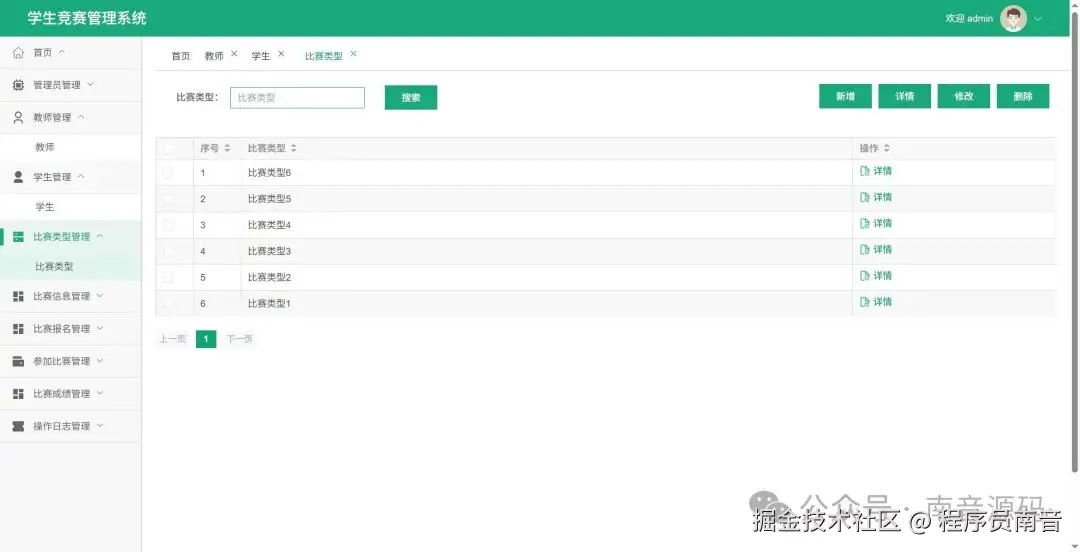Select page 1 in pagination

click(206, 339)
